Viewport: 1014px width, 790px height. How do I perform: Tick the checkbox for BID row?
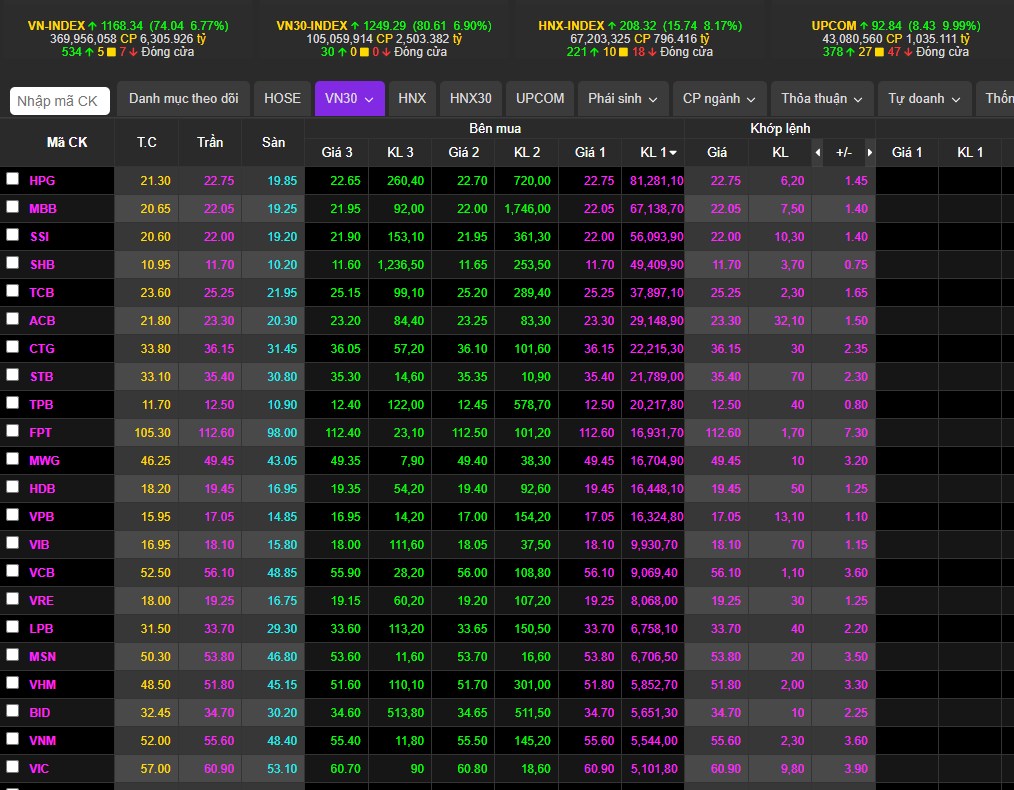click(12, 711)
